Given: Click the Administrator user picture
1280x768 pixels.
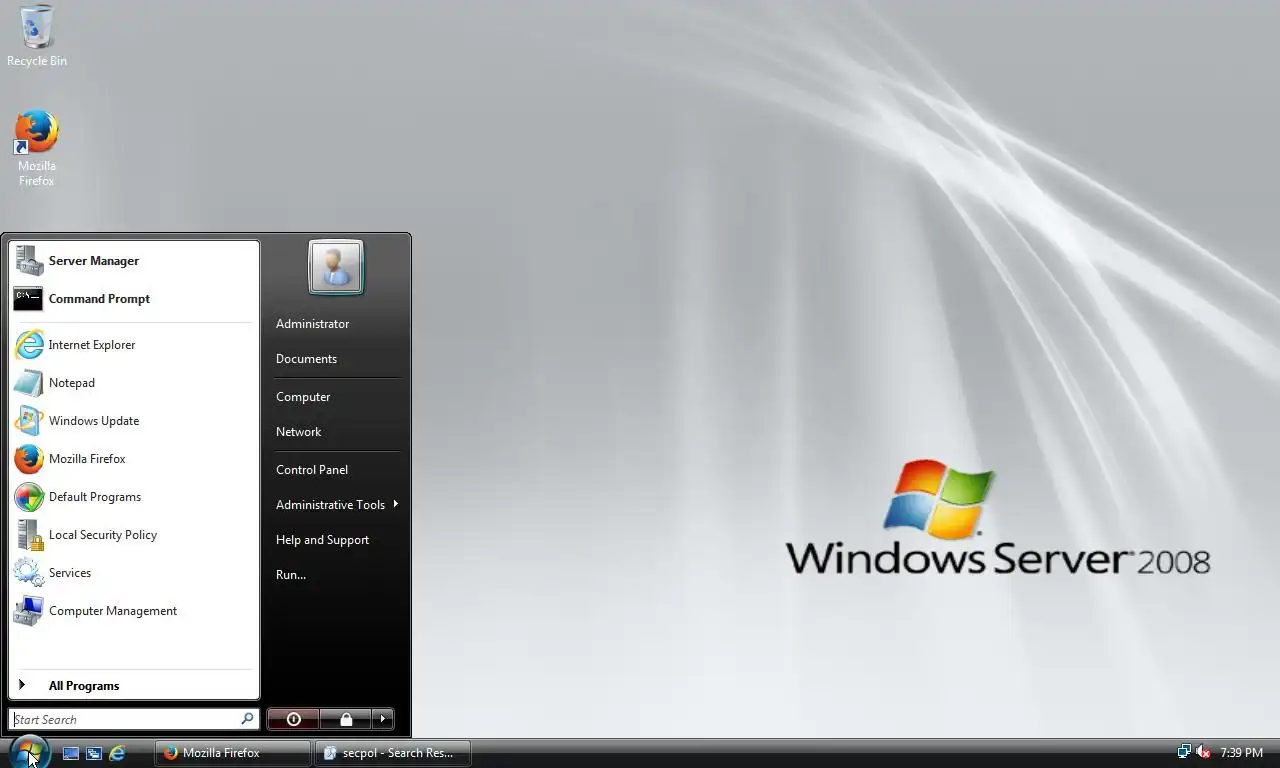Looking at the screenshot, I should 336,267.
